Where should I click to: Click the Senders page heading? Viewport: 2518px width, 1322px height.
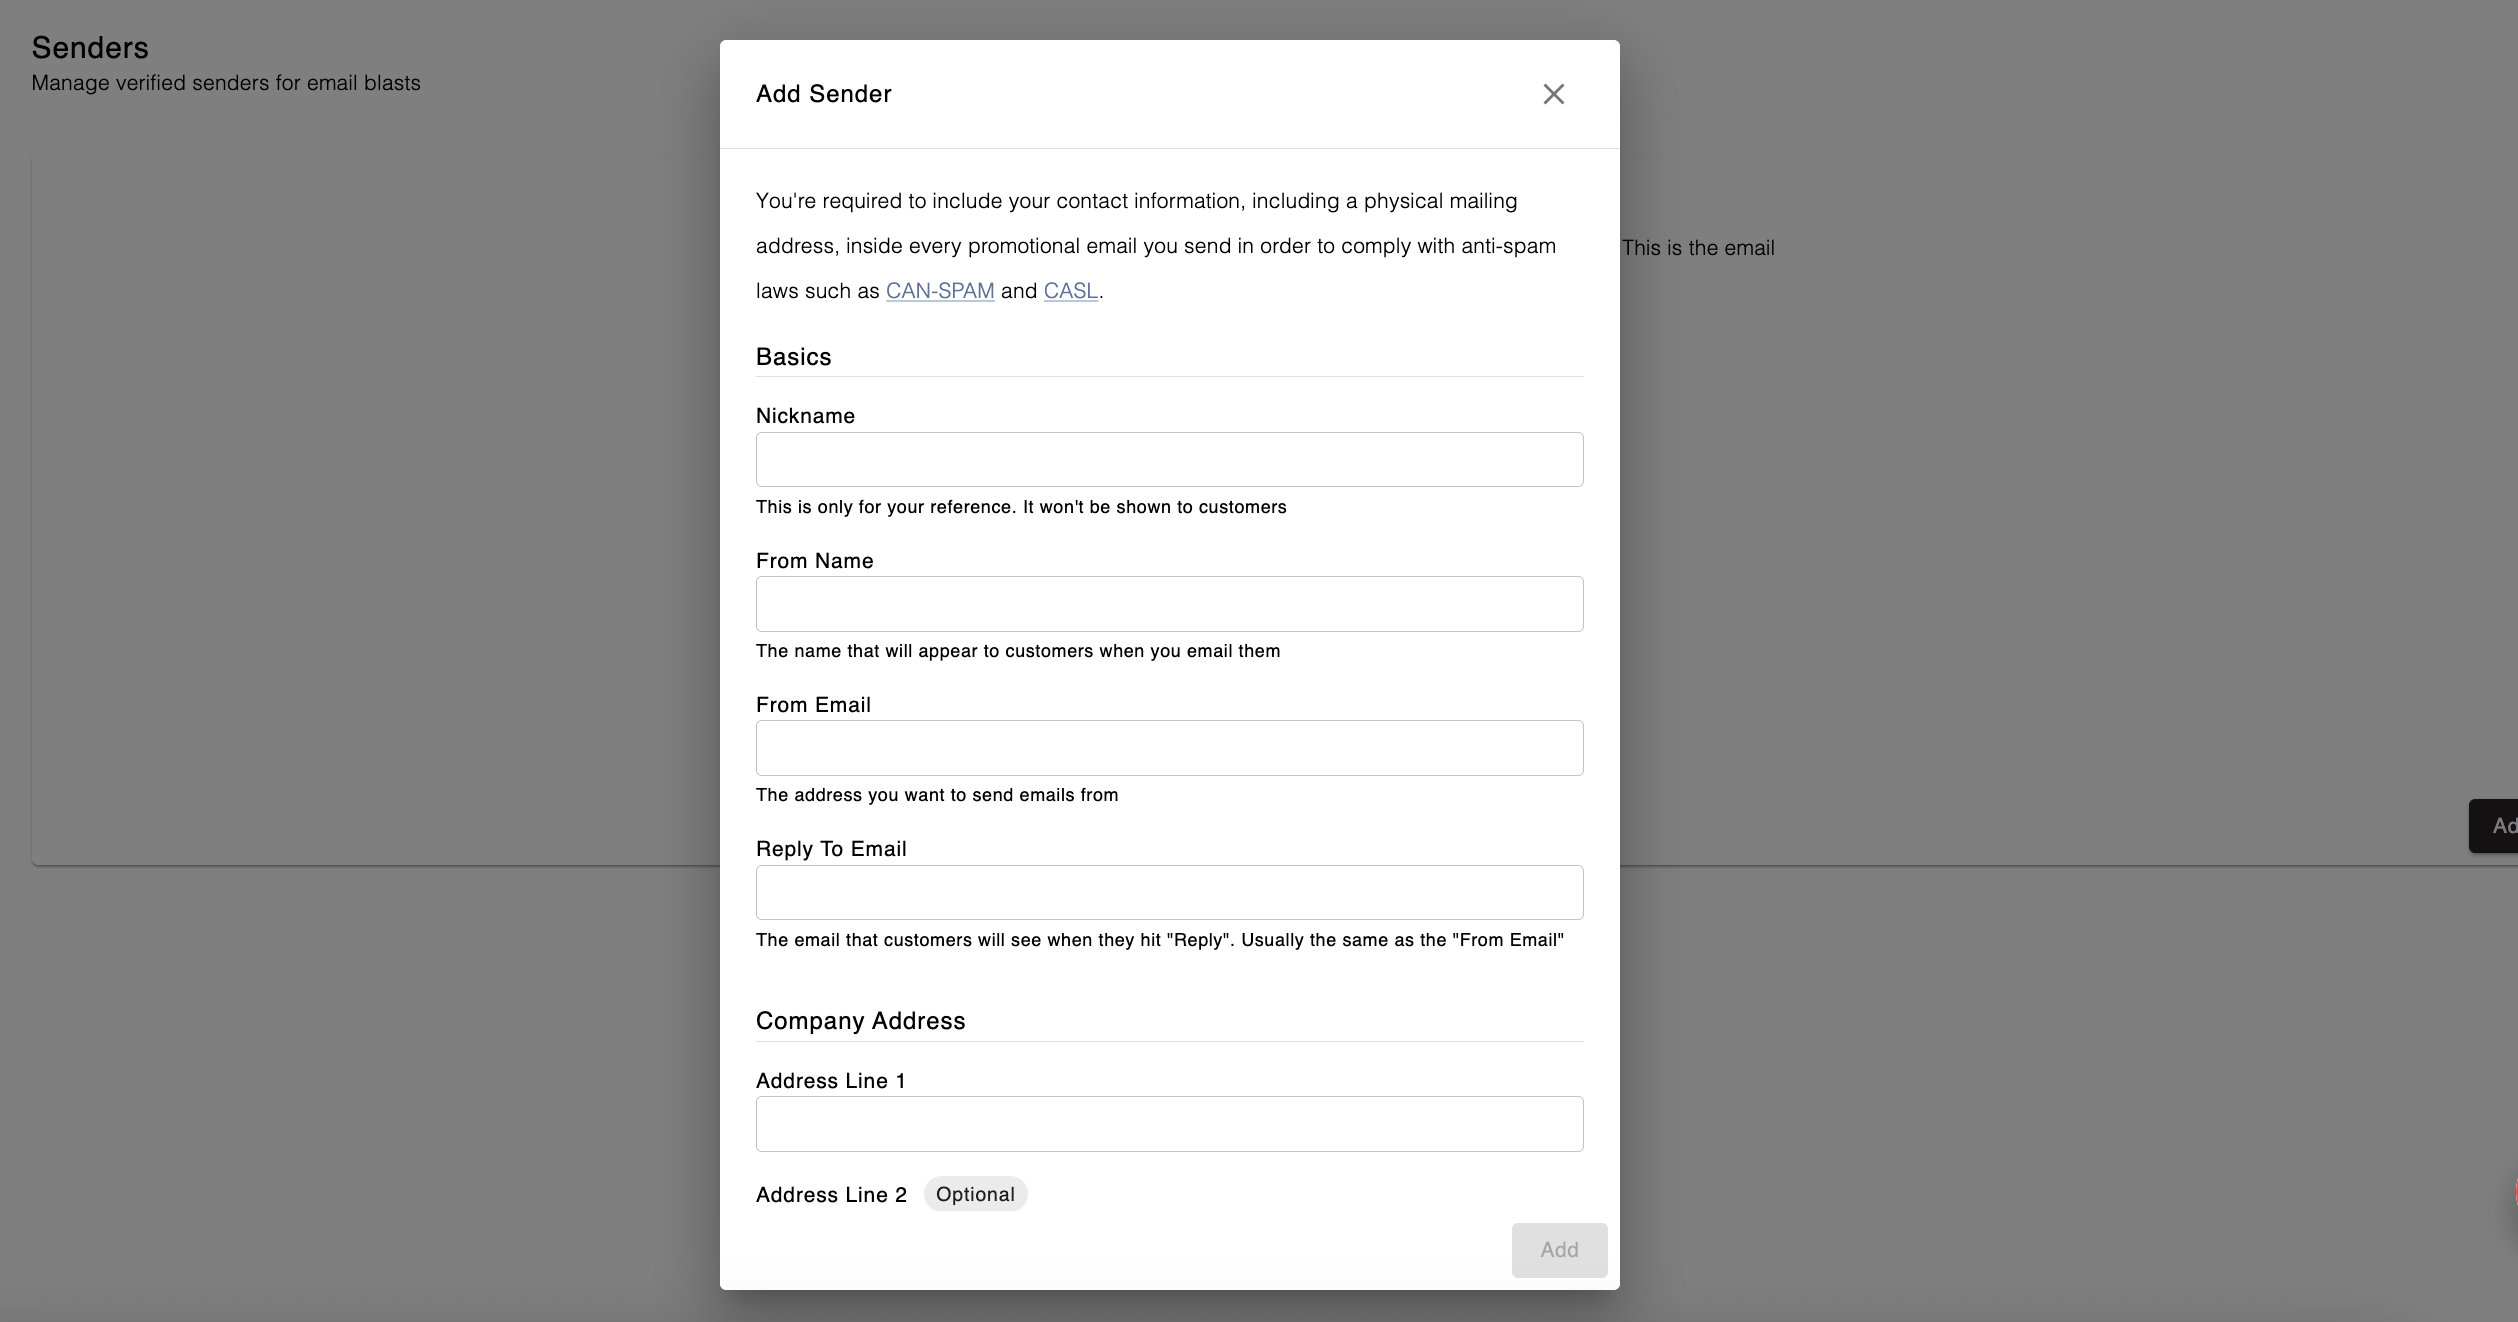pos(90,47)
